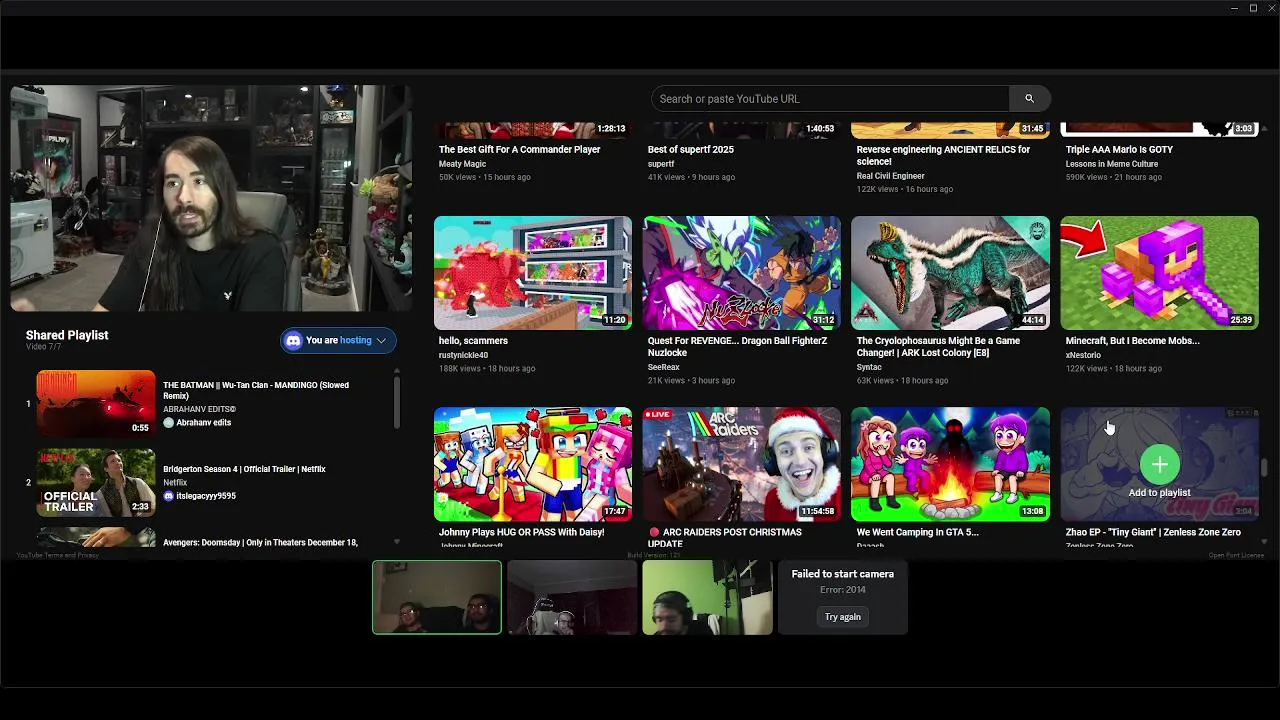Select Avengers: Doomsday playlist thumbnail

[x=96, y=538]
